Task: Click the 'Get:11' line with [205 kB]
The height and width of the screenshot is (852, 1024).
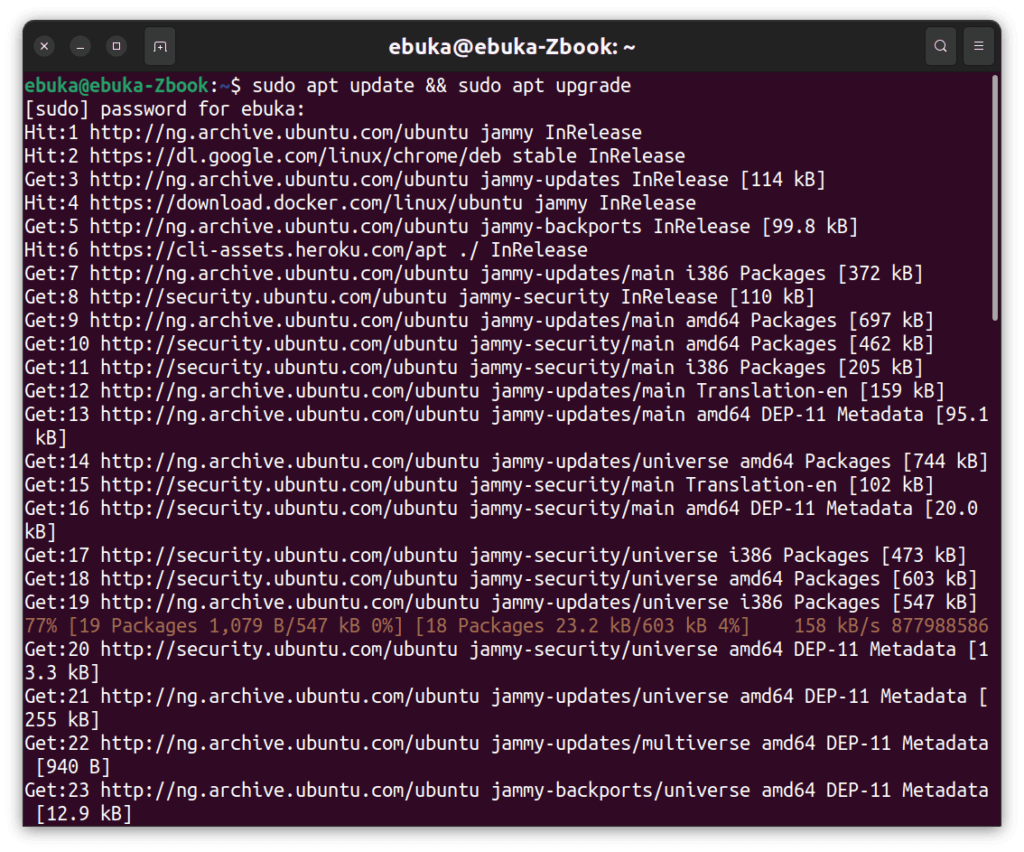Action: (x=473, y=368)
